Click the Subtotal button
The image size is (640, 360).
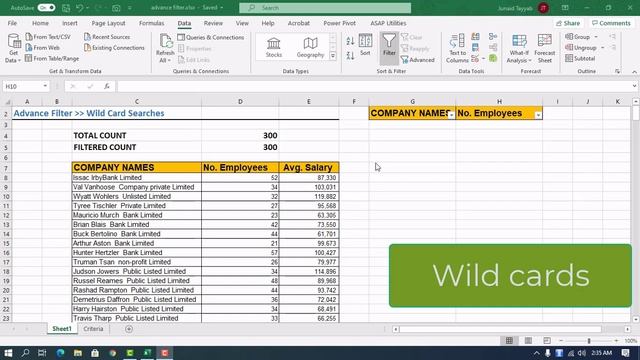[580, 58]
